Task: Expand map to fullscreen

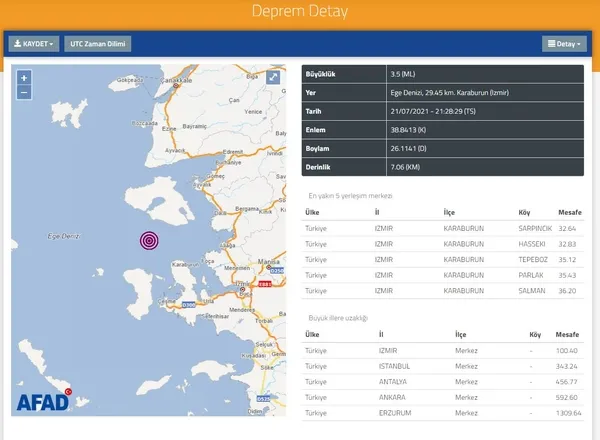Action: click(x=273, y=78)
